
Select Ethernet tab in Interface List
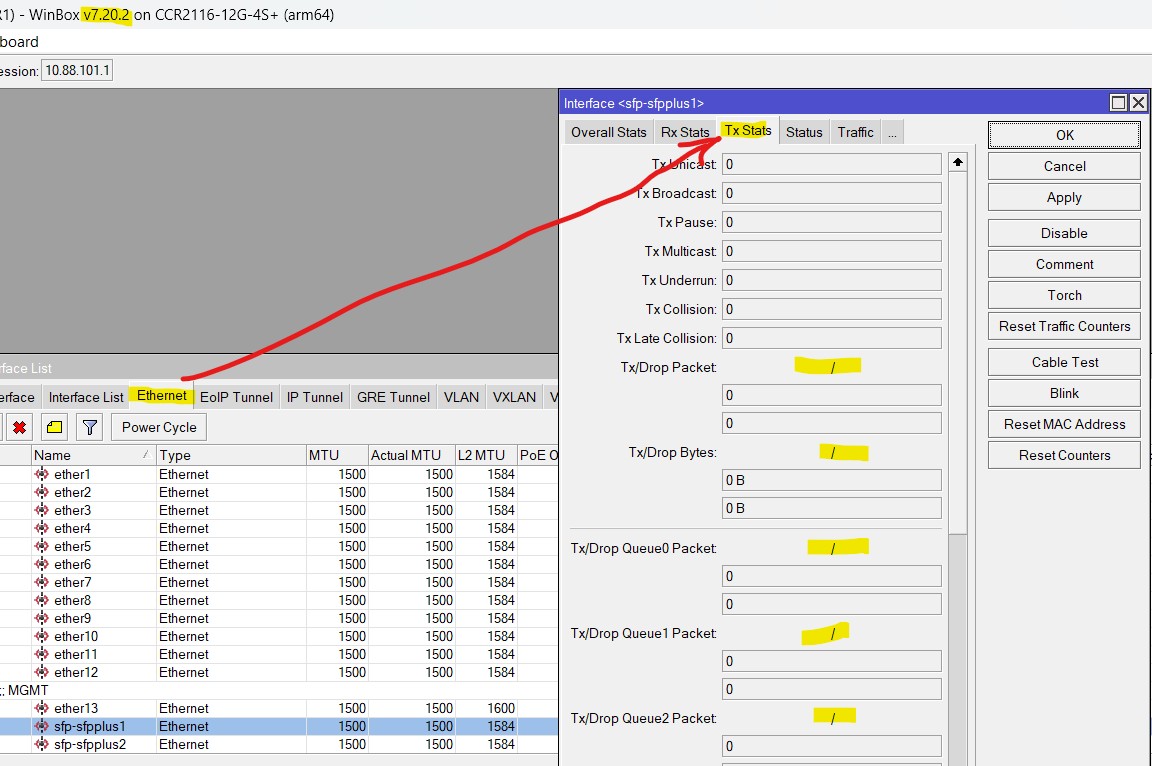[x=162, y=396]
